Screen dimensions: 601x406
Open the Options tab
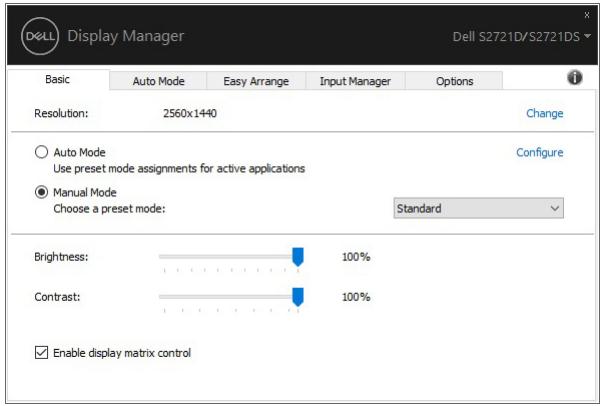click(x=454, y=81)
